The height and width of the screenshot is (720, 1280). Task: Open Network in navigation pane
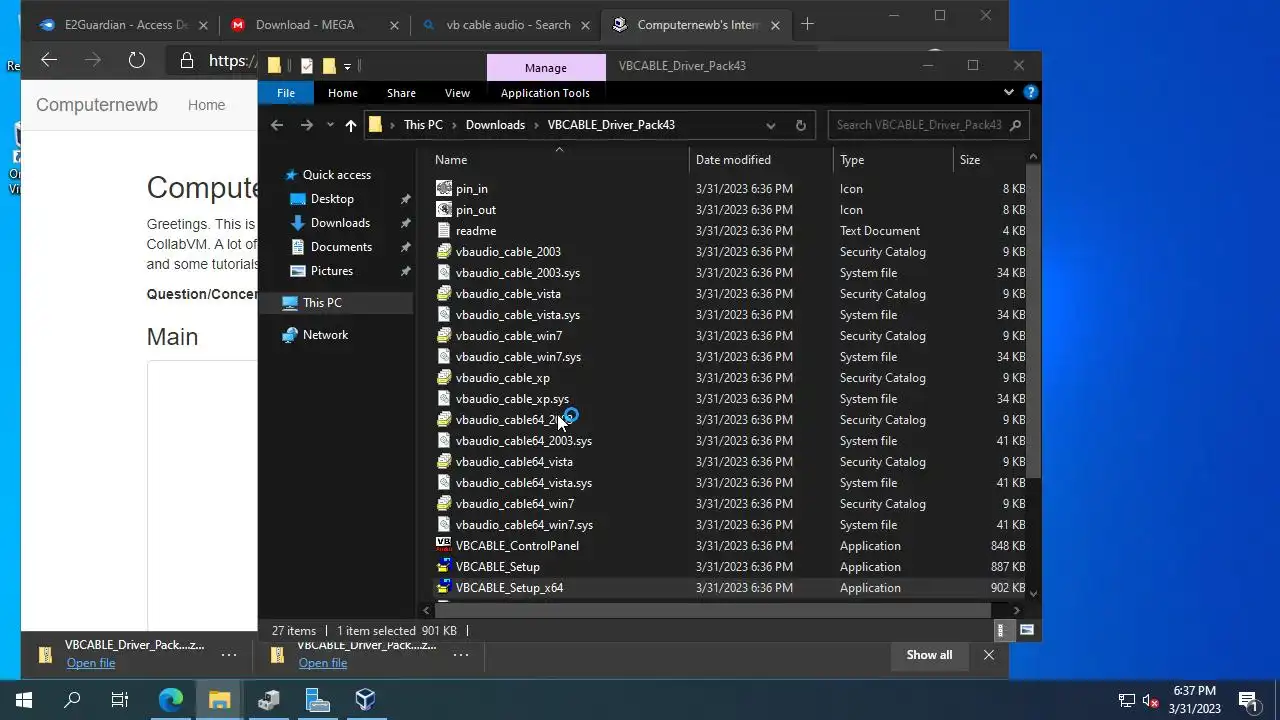[325, 334]
